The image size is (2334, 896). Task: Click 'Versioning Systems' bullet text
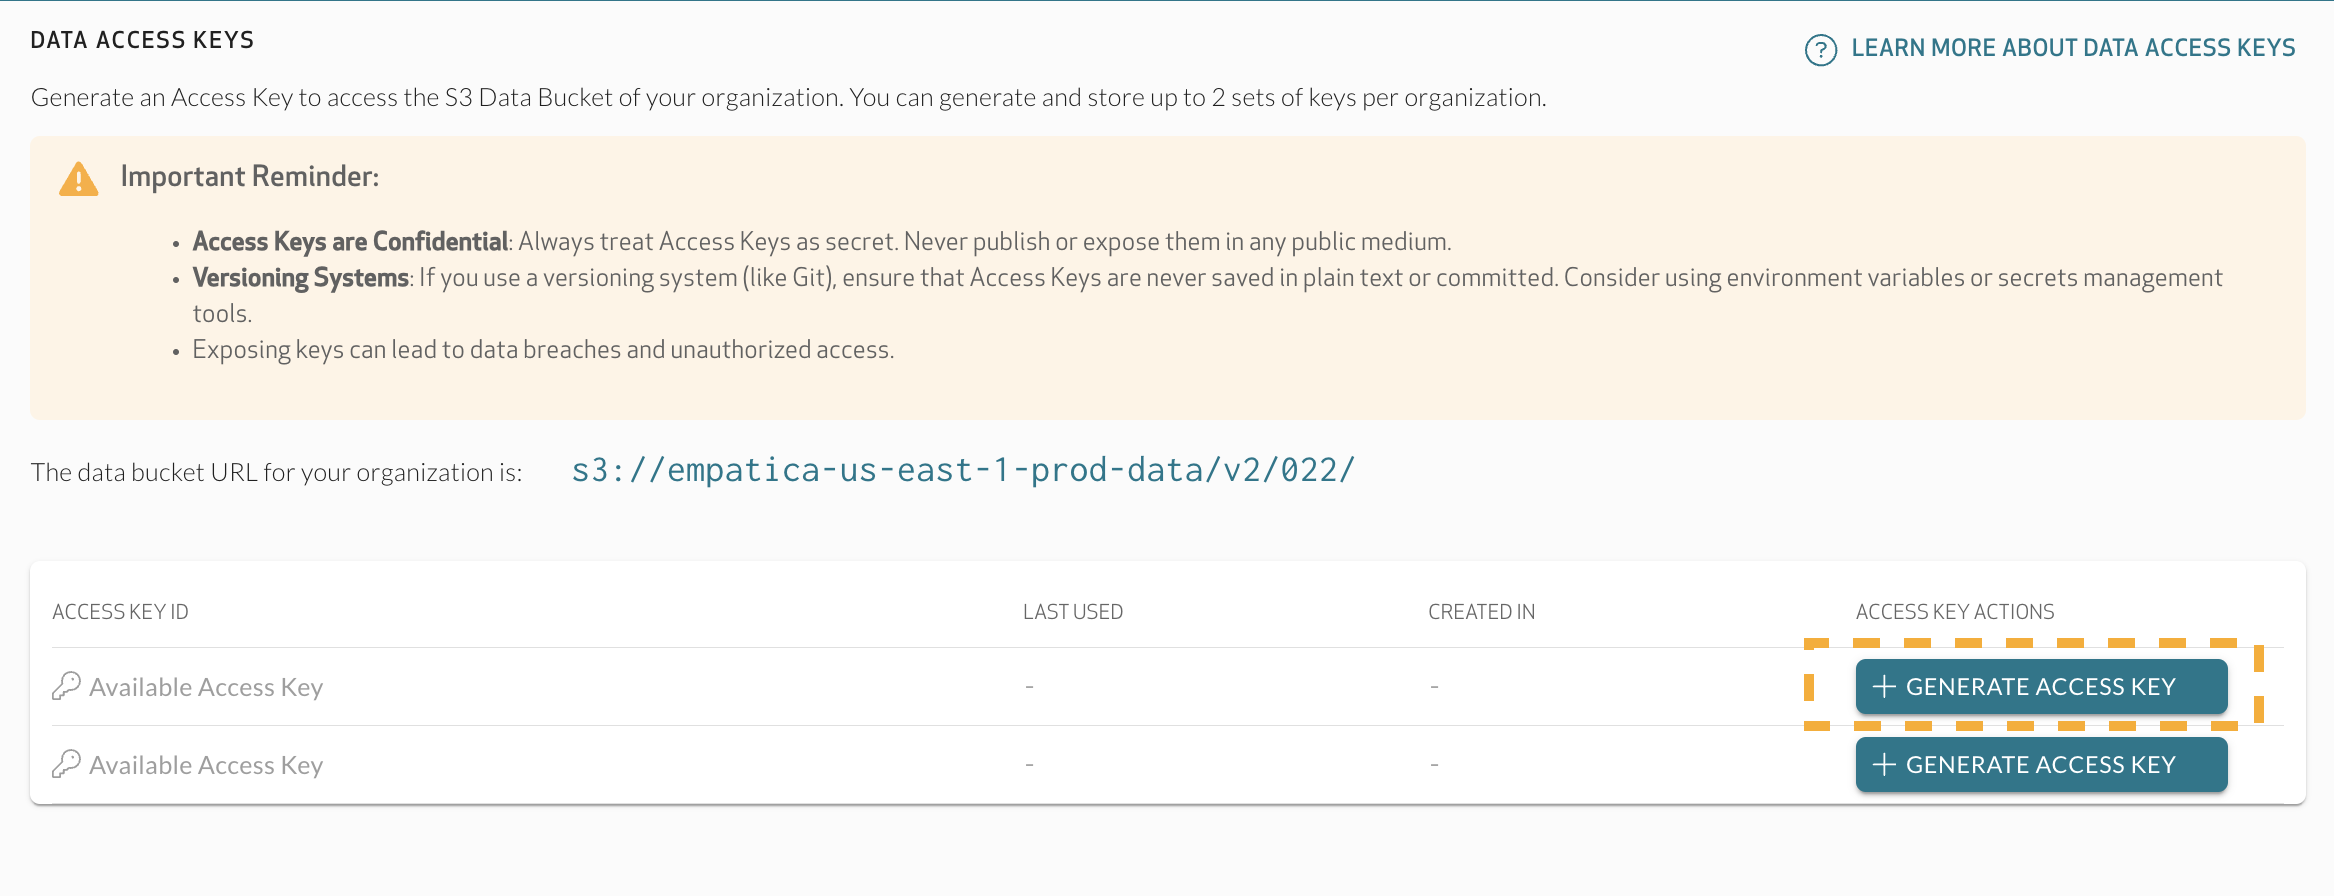click(301, 278)
